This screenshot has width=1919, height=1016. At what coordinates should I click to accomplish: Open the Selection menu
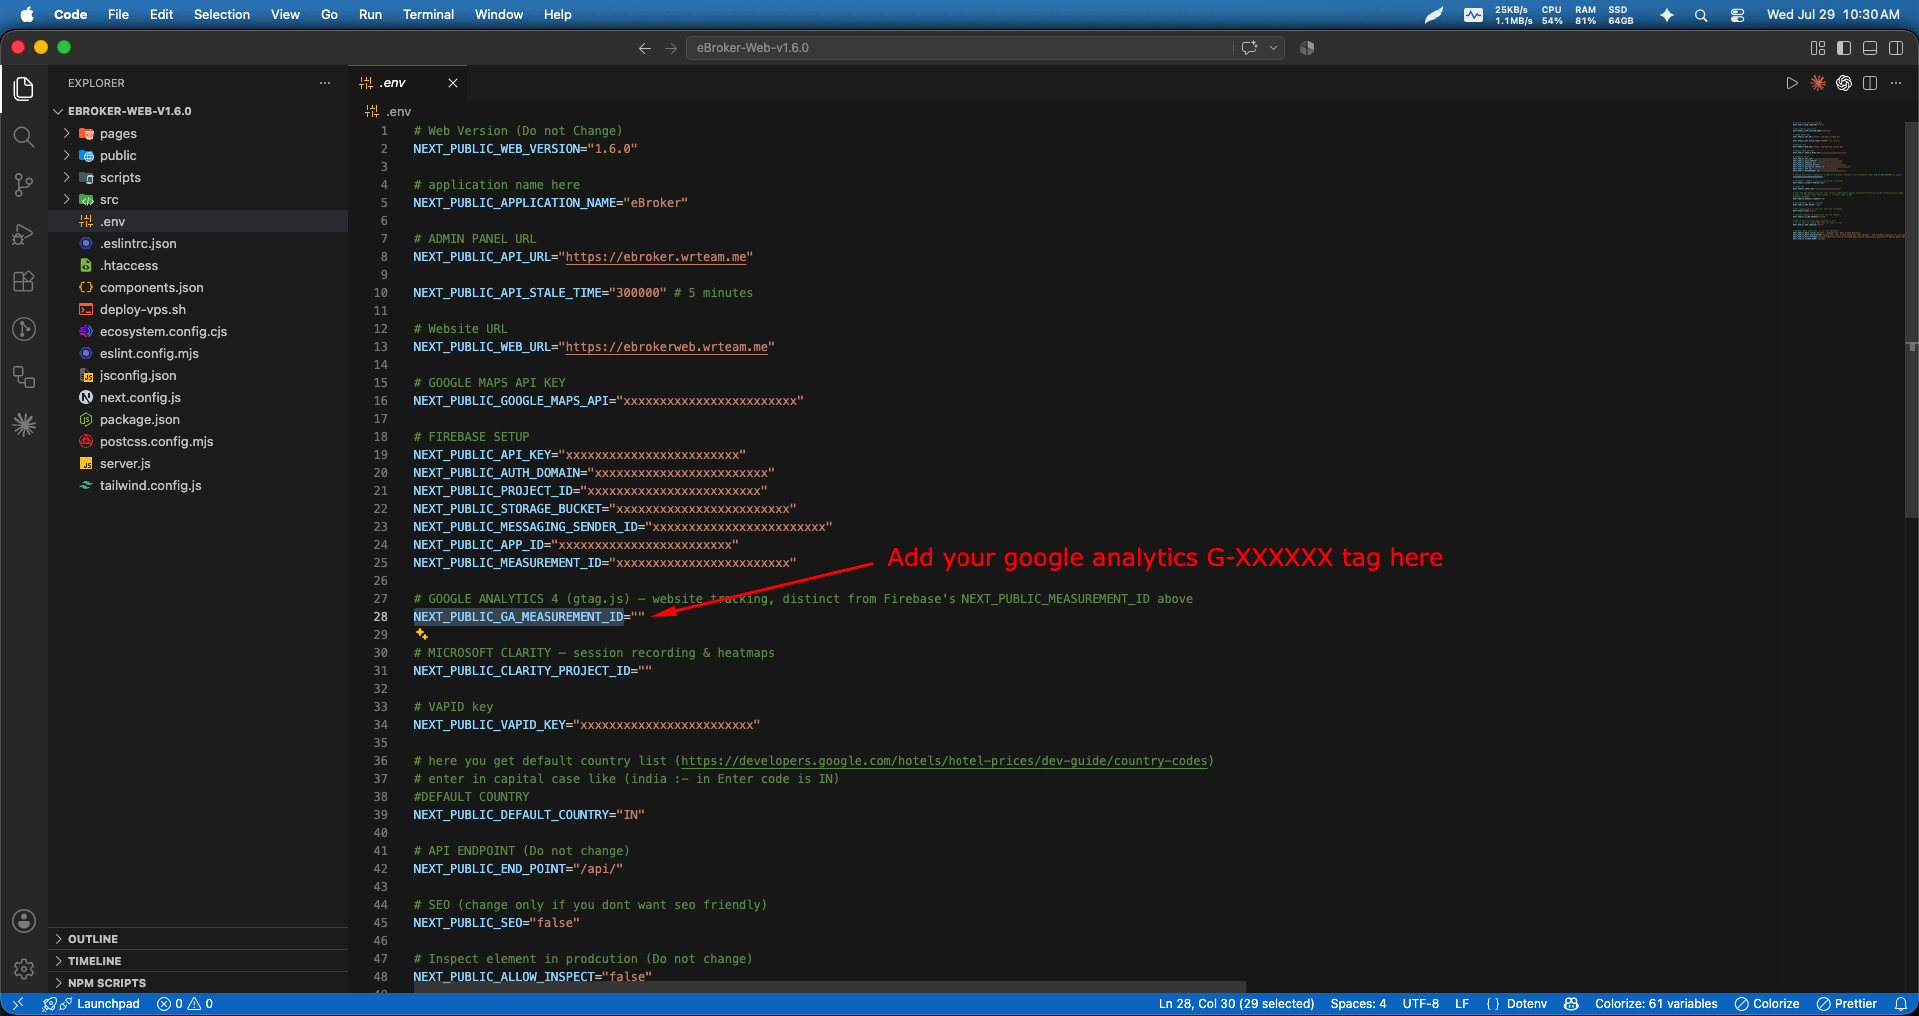point(222,15)
